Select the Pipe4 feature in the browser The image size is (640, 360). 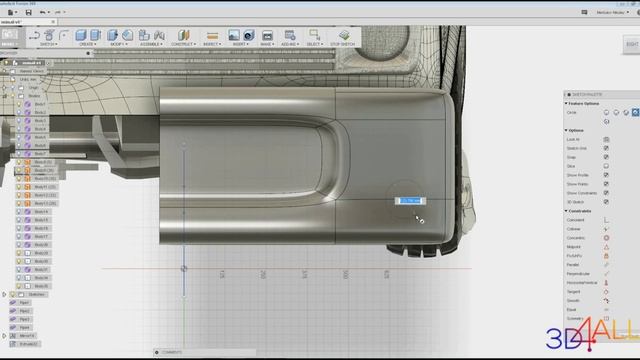pyautogui.click(x=24, y=327)
